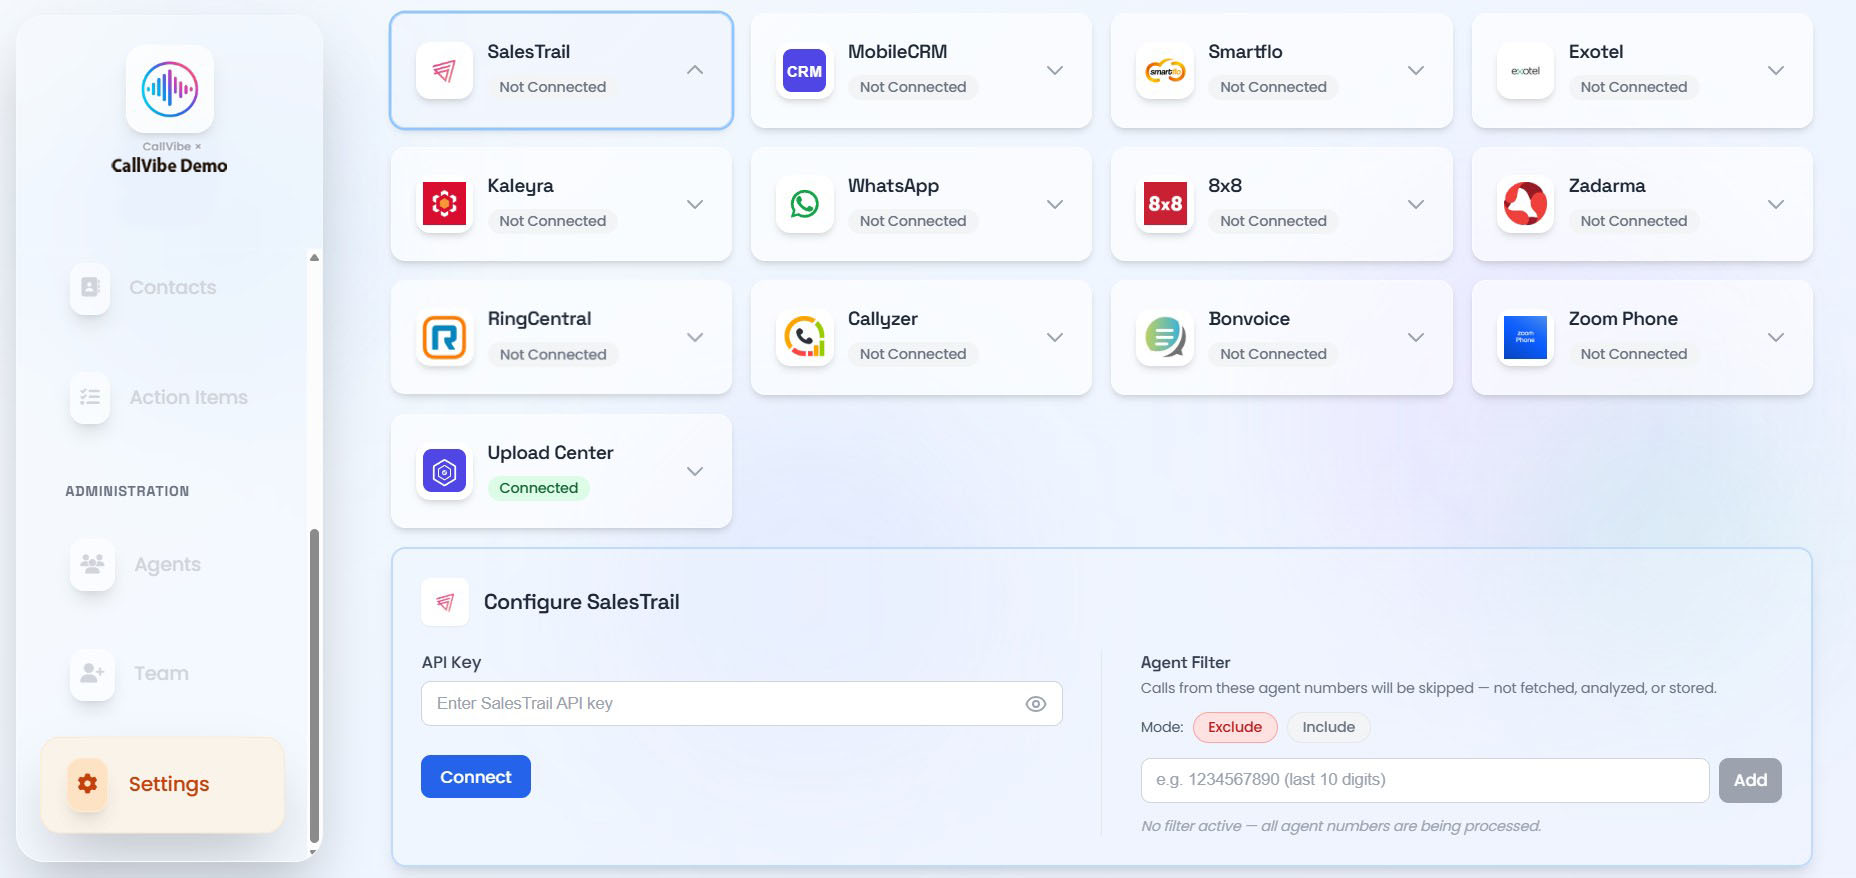Click the sidebar scroll-up arrow
The width and height of the screenshot is (1856, 878).
point(315,257)
